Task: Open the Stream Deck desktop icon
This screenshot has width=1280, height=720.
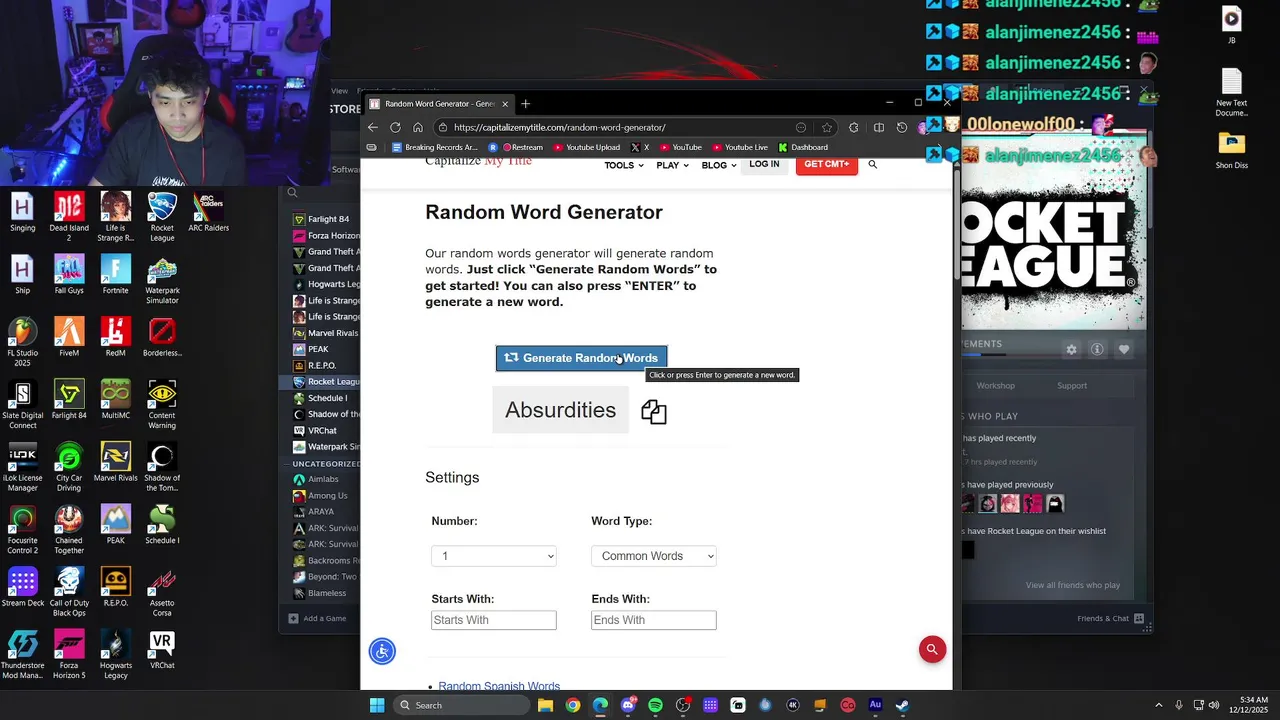Action: tap(22, 588)
